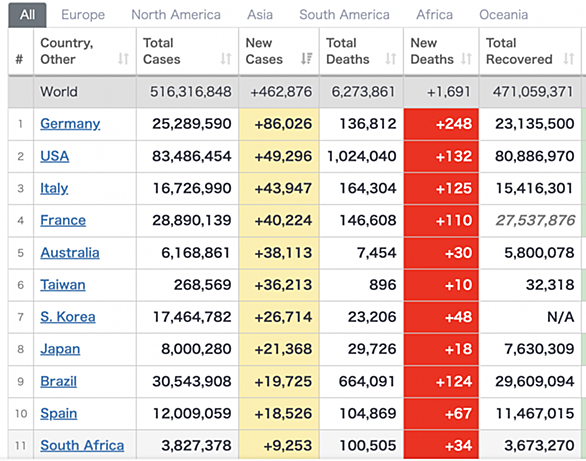Open the South America tab
Screen dimensions: 586x461
[344, 15]
